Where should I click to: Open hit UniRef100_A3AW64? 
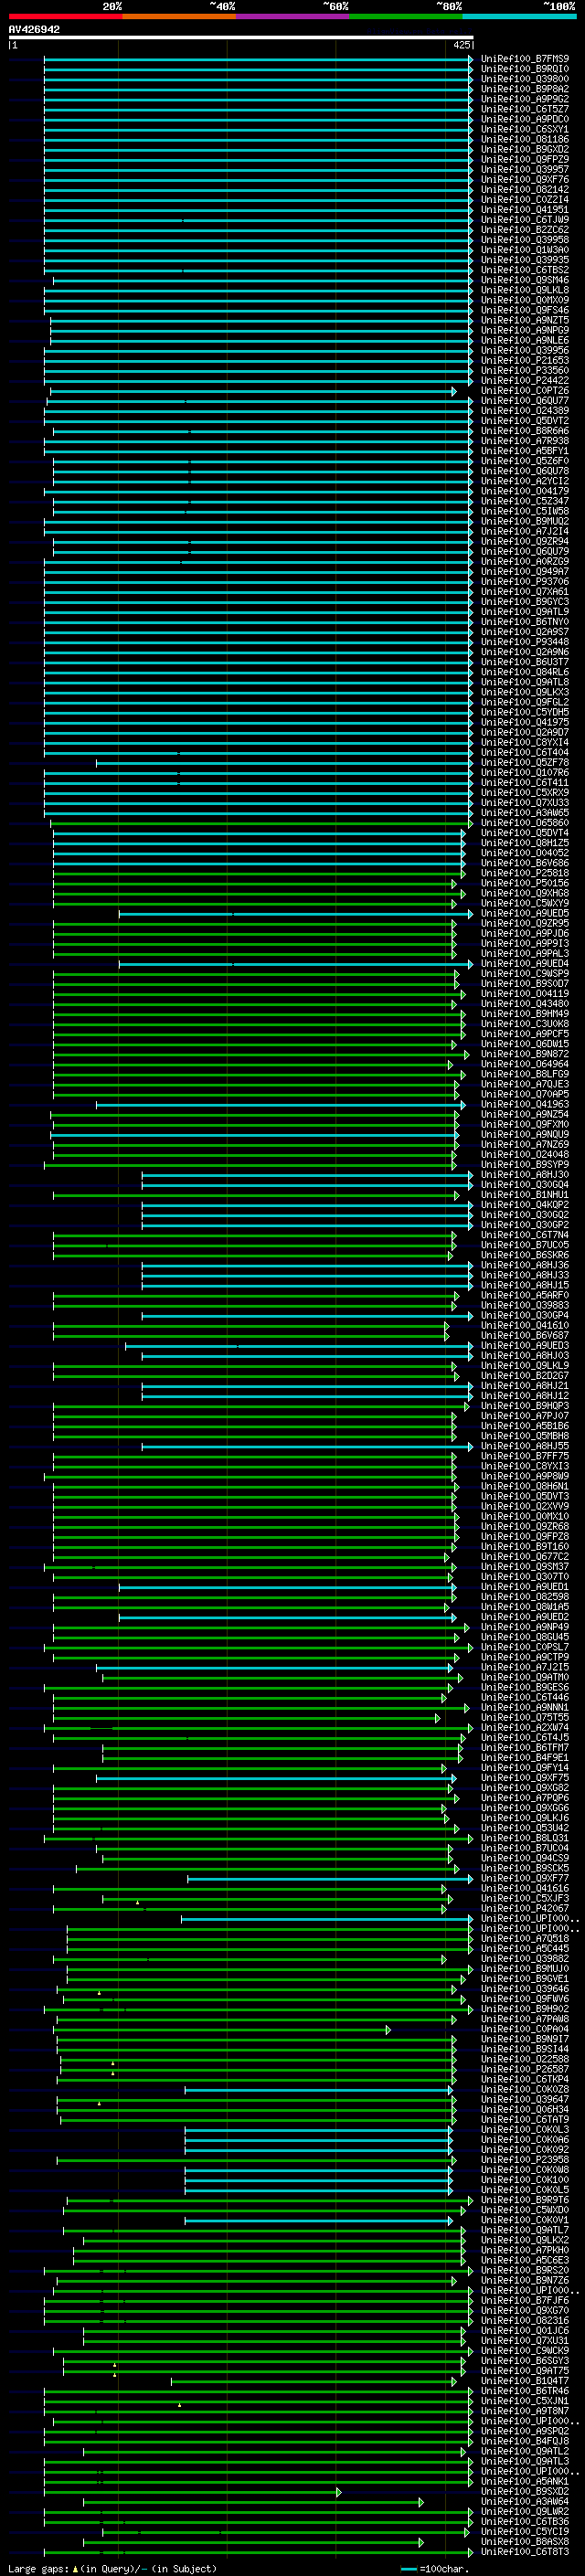point(525,2501)
